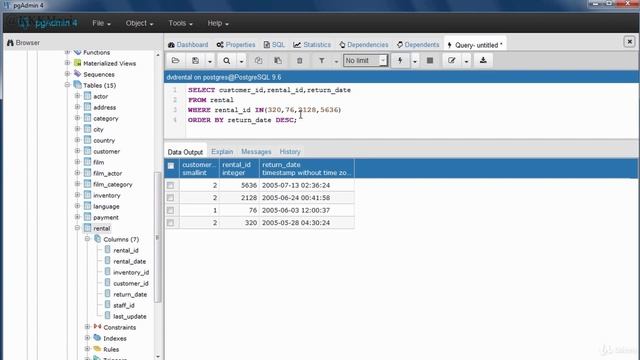The width and height of the screenshot is (640, 360).
Task: Switch to the SQL tab
Action: pyautogui.click(x=274, y=44)
